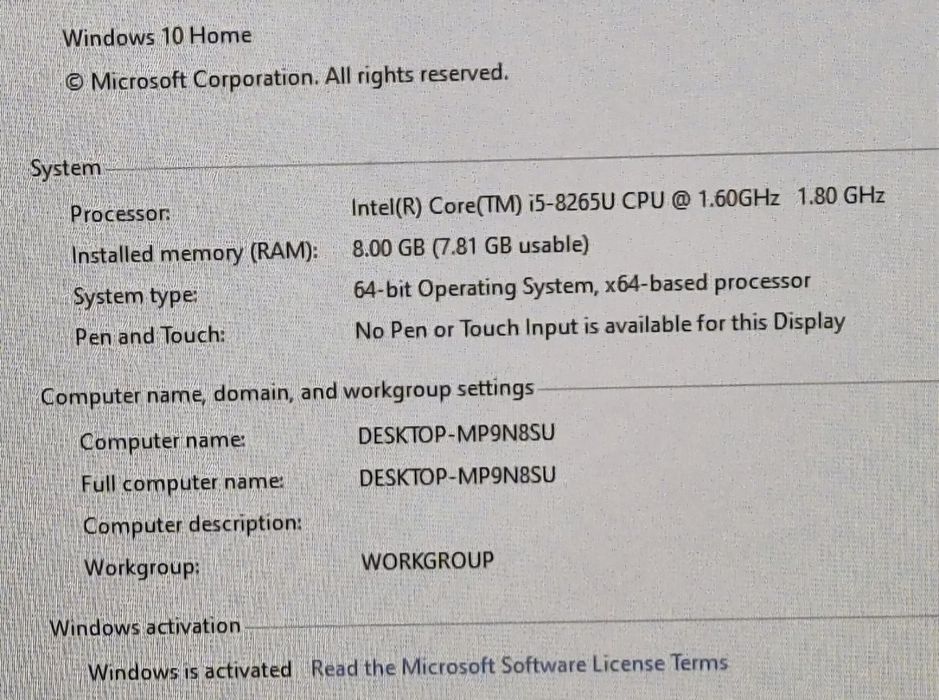
Task: Select the 64-bit Operating System value
Action: click(x=581, y=286)
